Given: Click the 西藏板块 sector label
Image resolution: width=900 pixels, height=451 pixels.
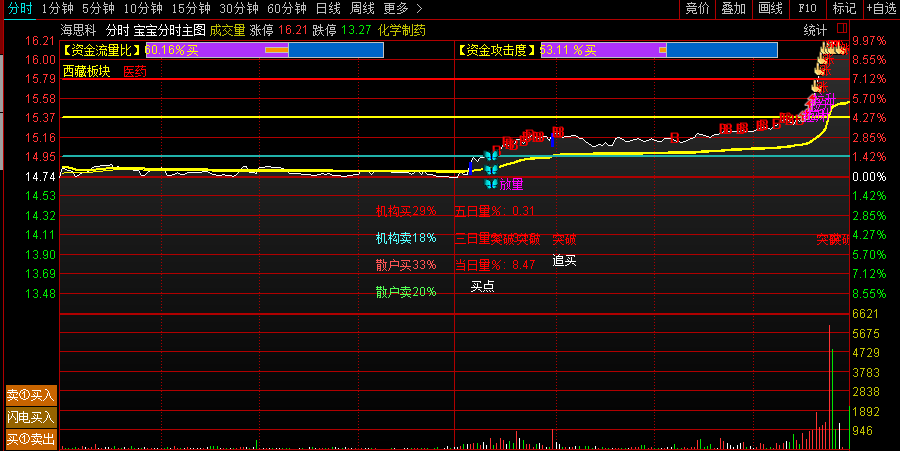Looking at the screenshot, I should 87,71.
